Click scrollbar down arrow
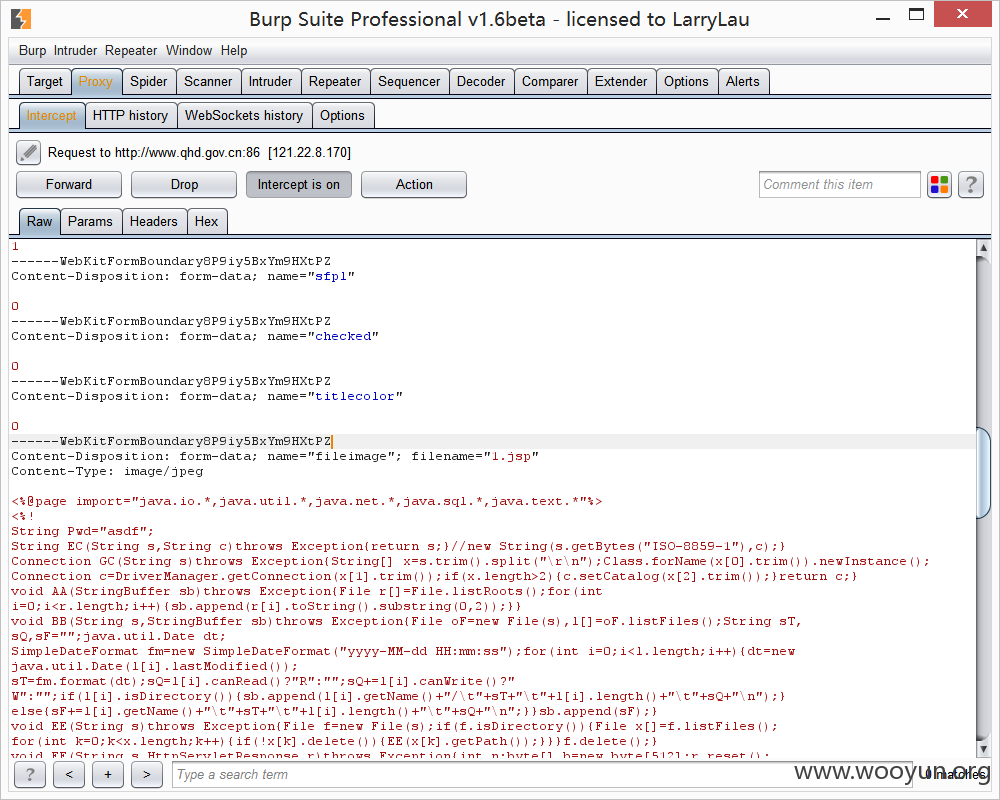This screenshot has height=800, width=1000. [983, 749]
